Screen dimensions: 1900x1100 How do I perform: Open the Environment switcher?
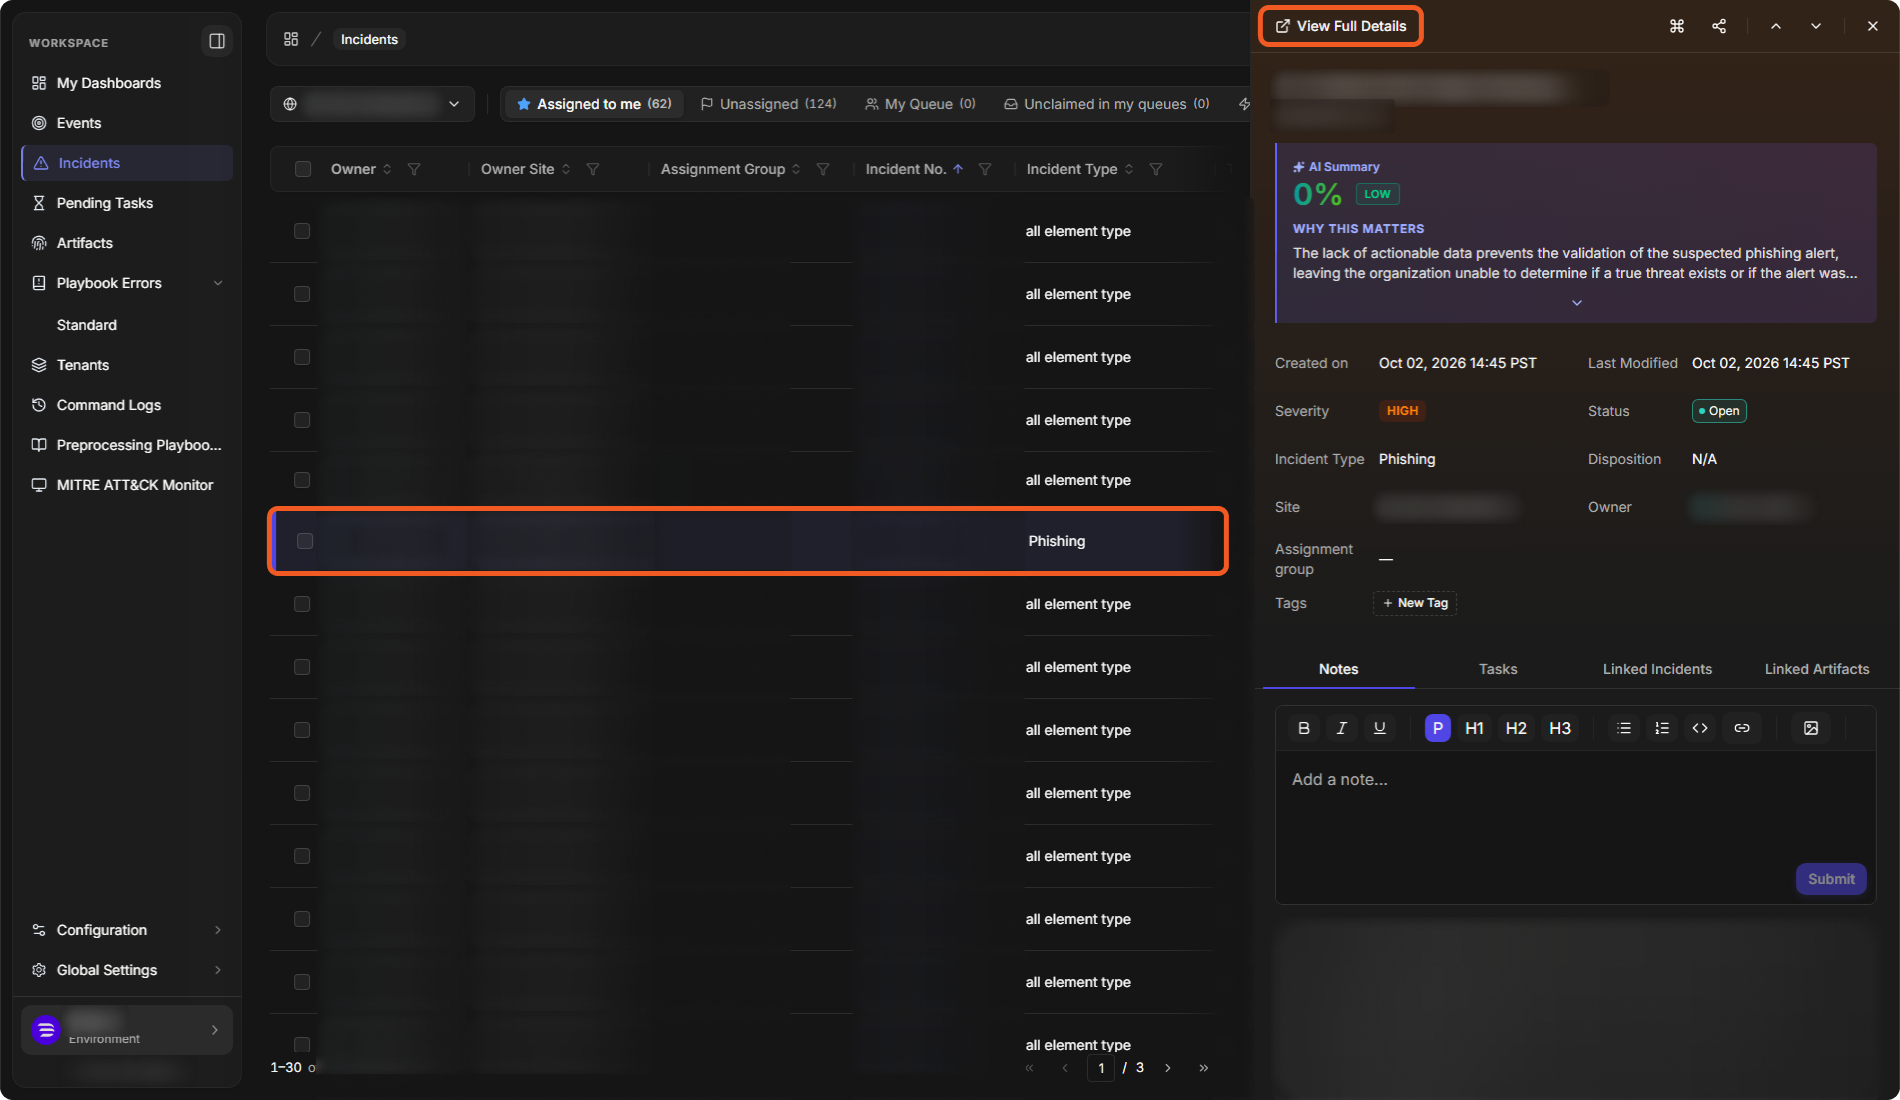pos(127,1030)
